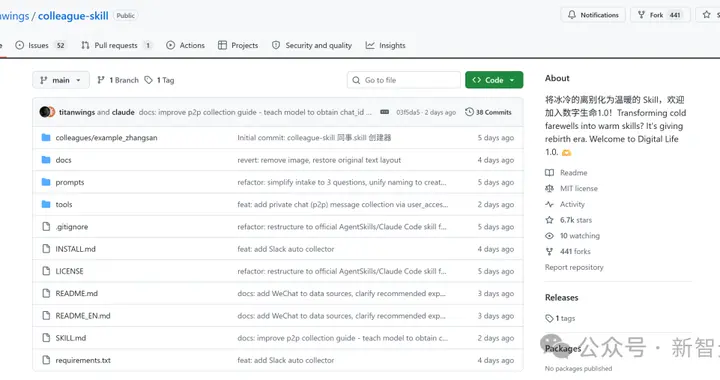Click file icon beside README_EN.md
720x380 pixels.
(x=46, y=315)
